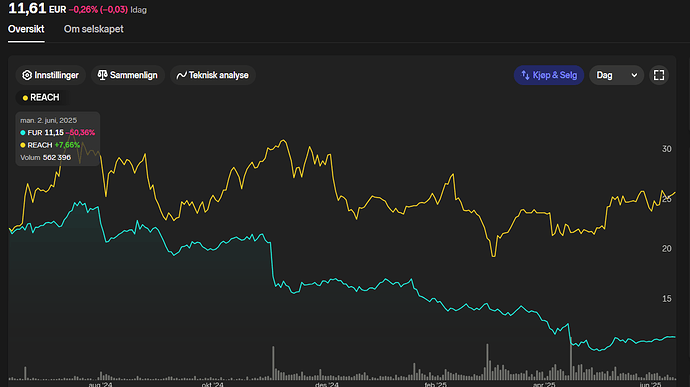Open Teknisk analyse tools
The image size is (690, 387).
click(x=213, y=75)
